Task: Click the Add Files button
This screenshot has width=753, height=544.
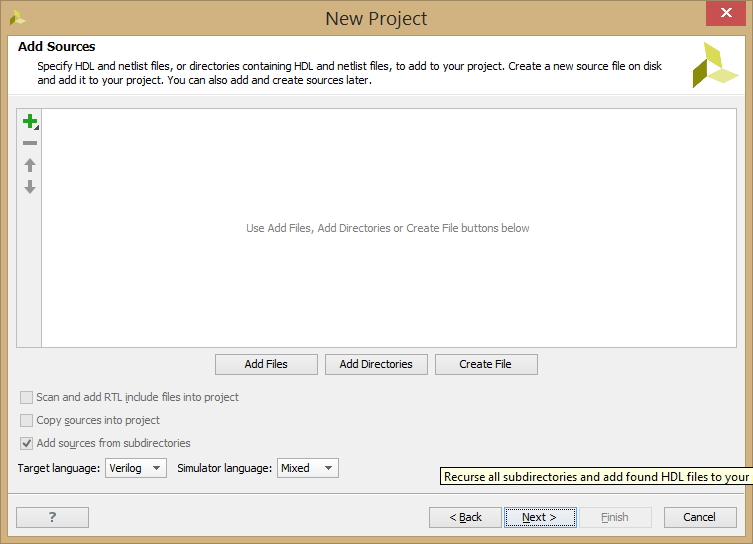Action: point(266,364)
